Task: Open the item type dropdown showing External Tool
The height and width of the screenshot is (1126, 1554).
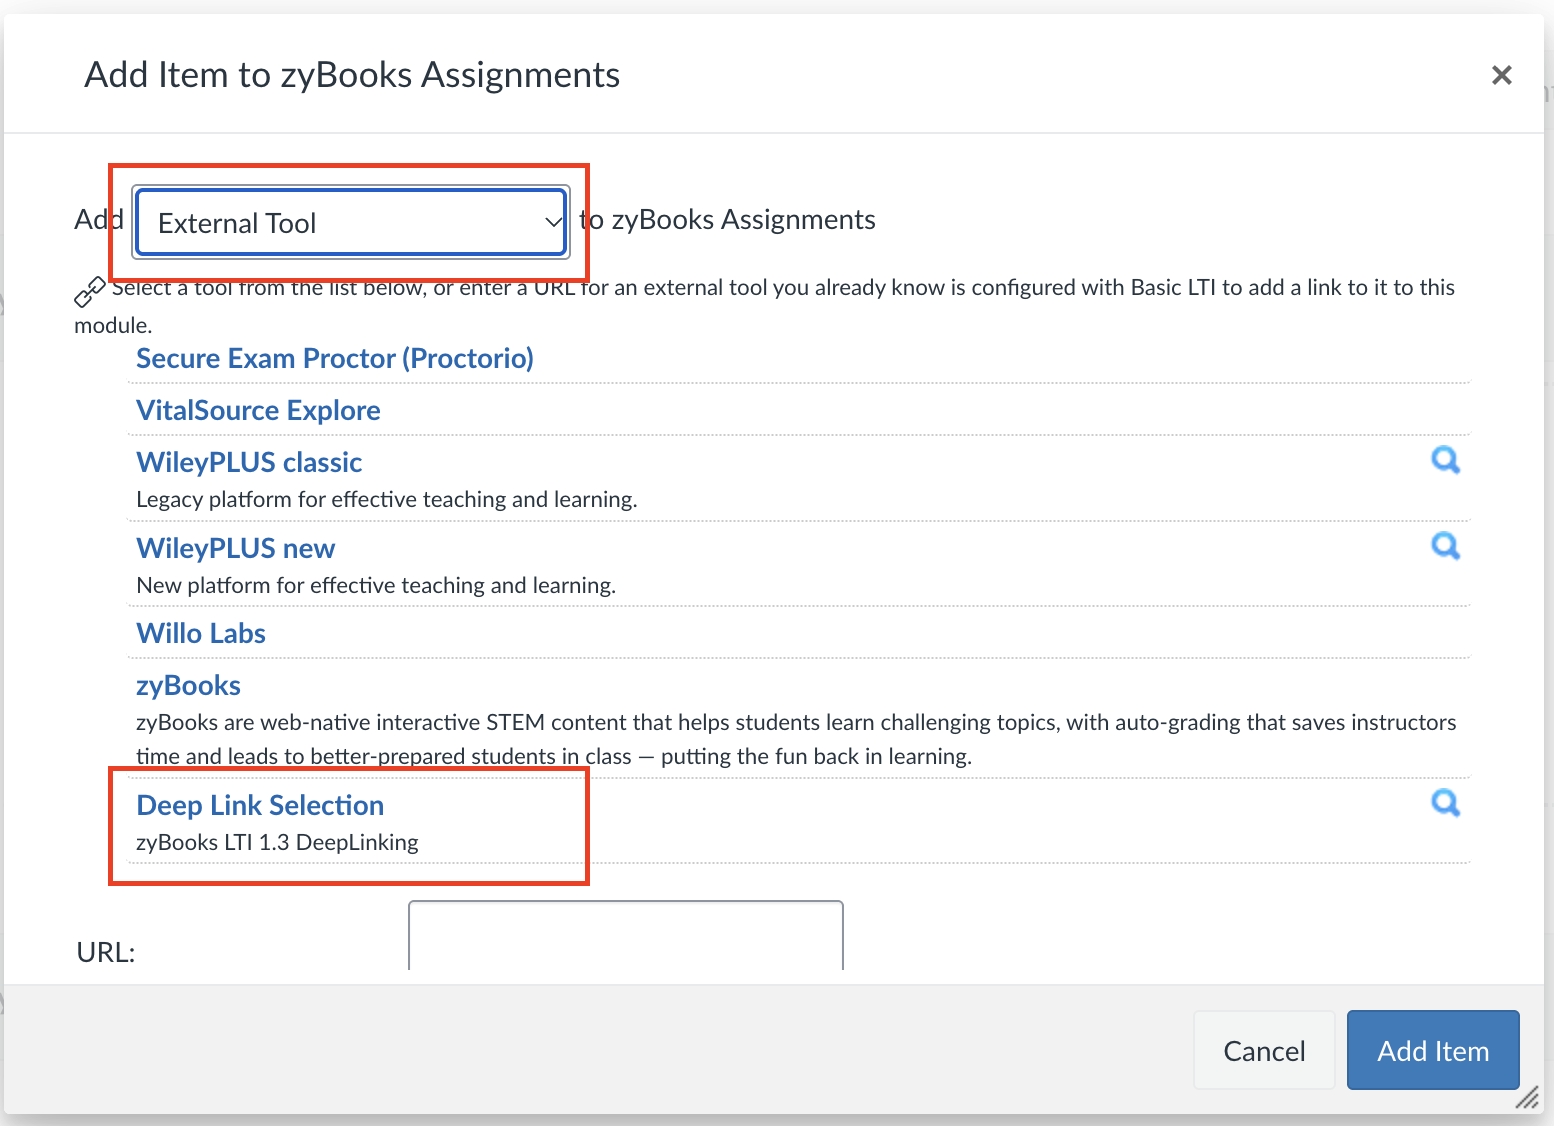Action: (350, 222)
